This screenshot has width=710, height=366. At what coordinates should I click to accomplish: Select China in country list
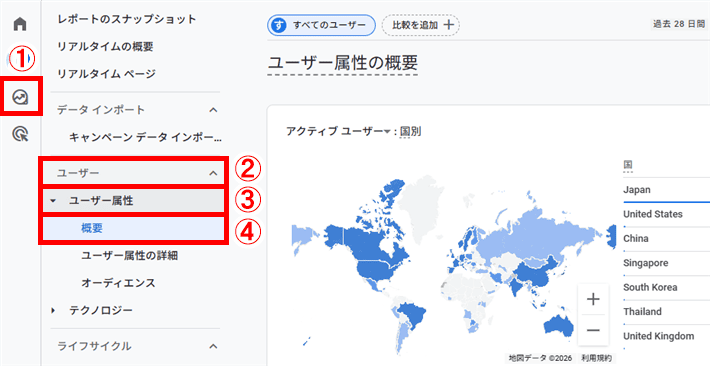click(x=636, y=238)
